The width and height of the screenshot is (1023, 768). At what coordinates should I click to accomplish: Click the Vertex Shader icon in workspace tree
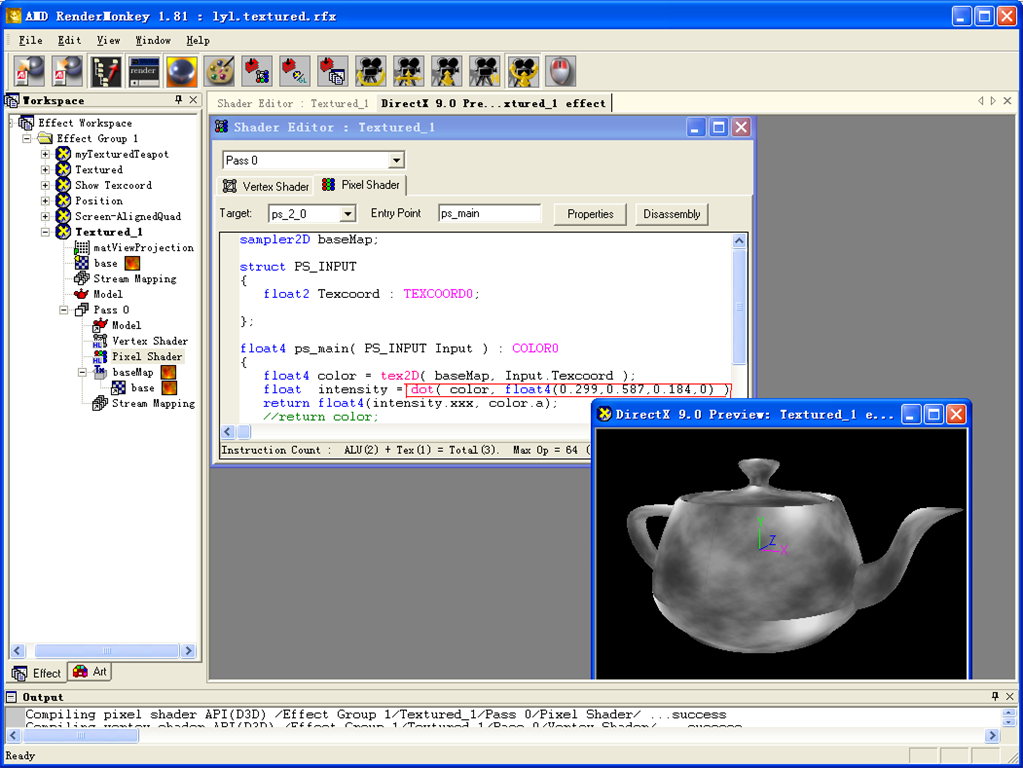100,341
